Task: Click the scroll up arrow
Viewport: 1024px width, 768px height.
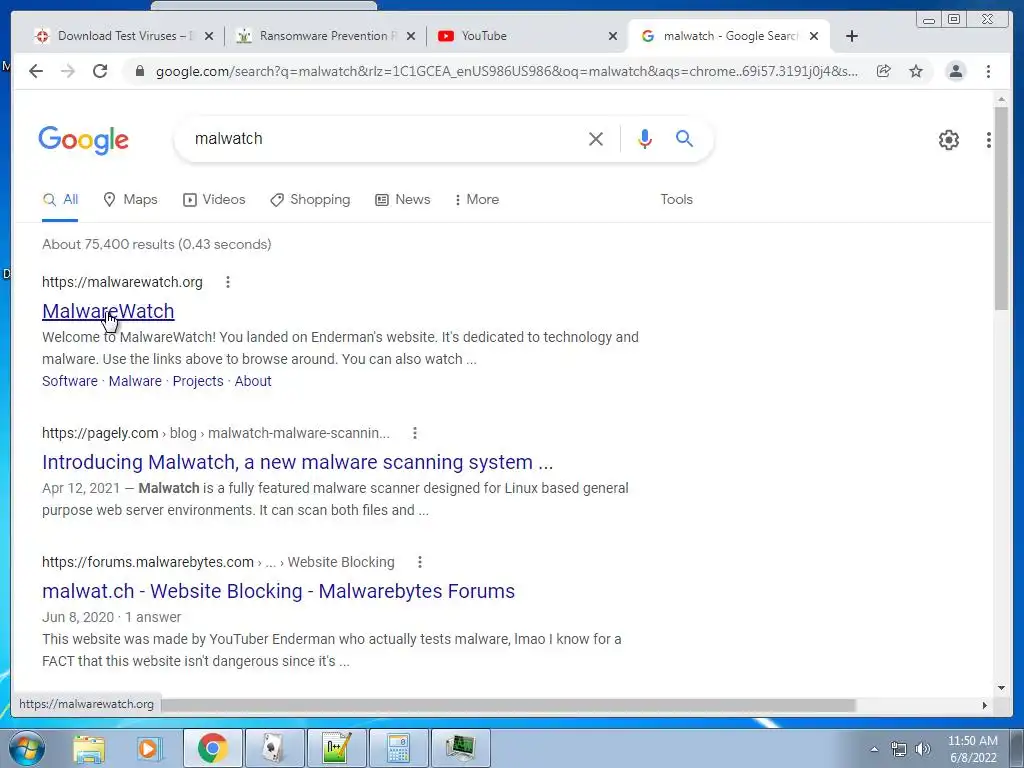Action: click(x=1001, y=99)
